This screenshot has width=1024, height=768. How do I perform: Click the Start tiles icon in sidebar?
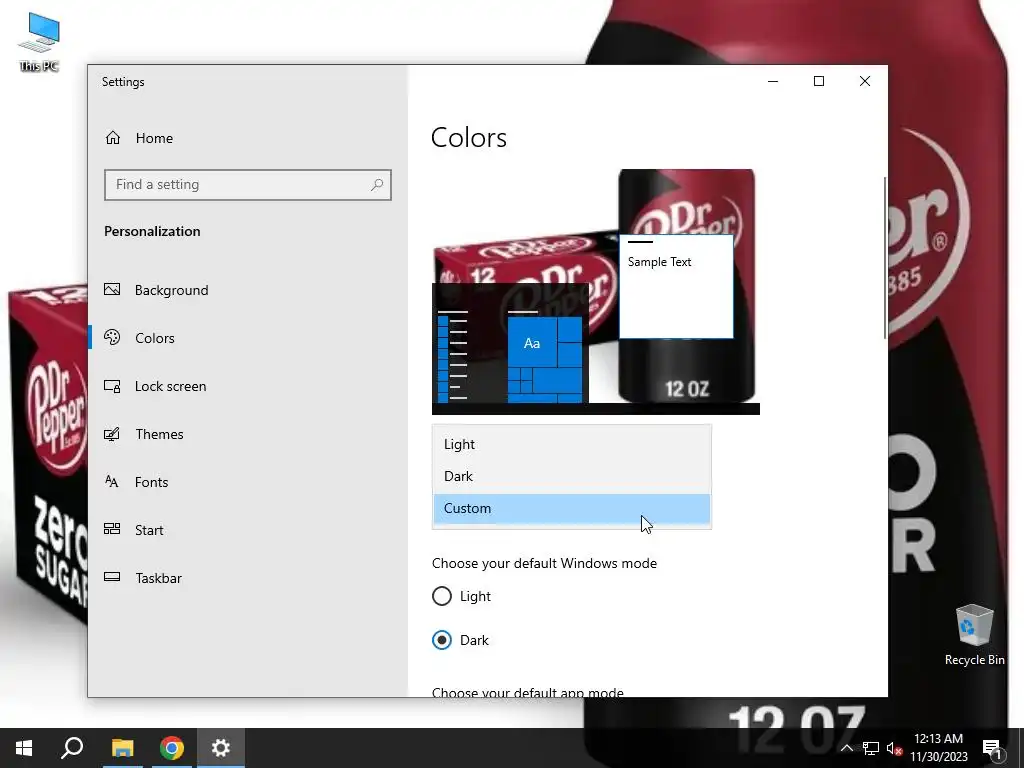point(112,530)
